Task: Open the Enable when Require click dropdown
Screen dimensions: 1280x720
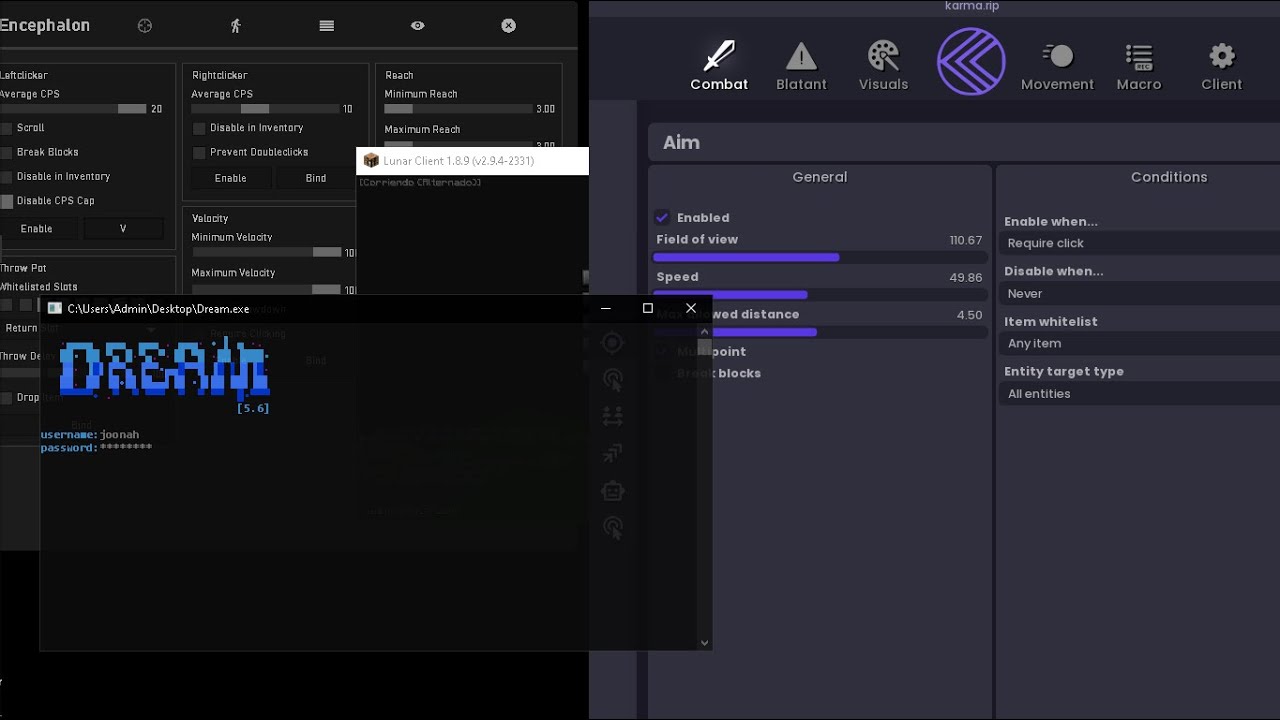Action: tap(1140, 243)
